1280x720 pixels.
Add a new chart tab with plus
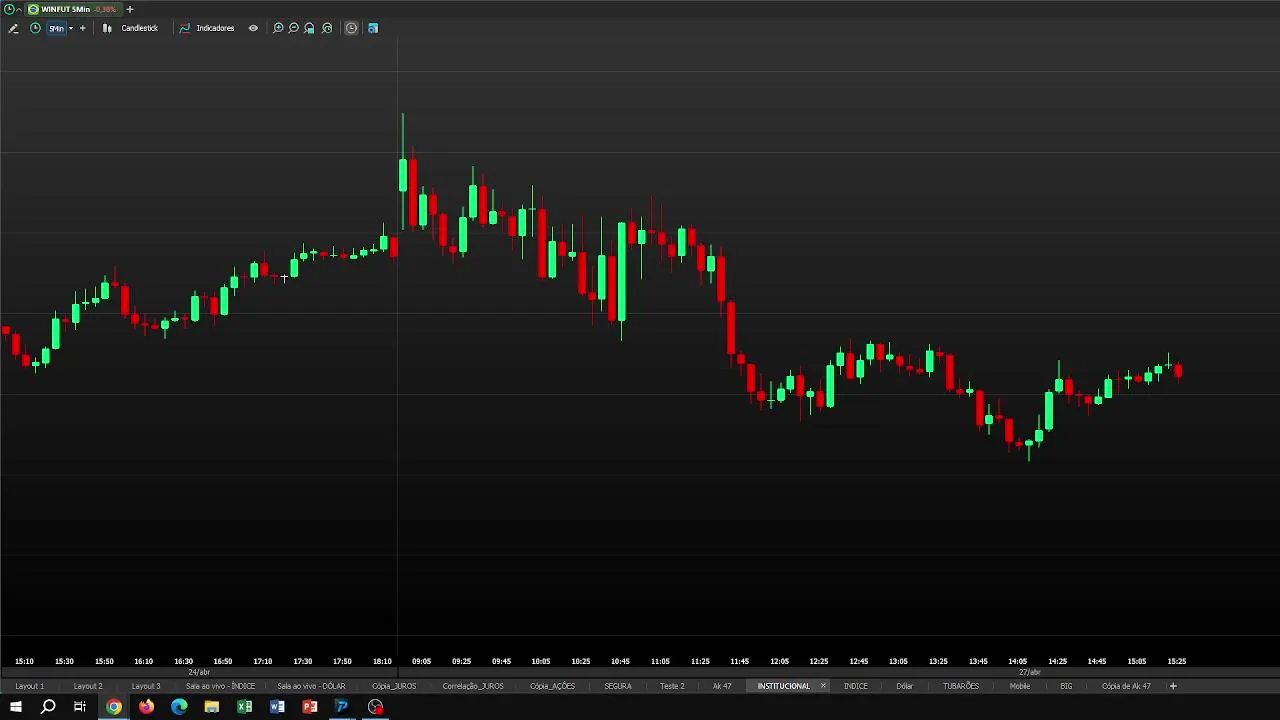click(x=129, y=9)
